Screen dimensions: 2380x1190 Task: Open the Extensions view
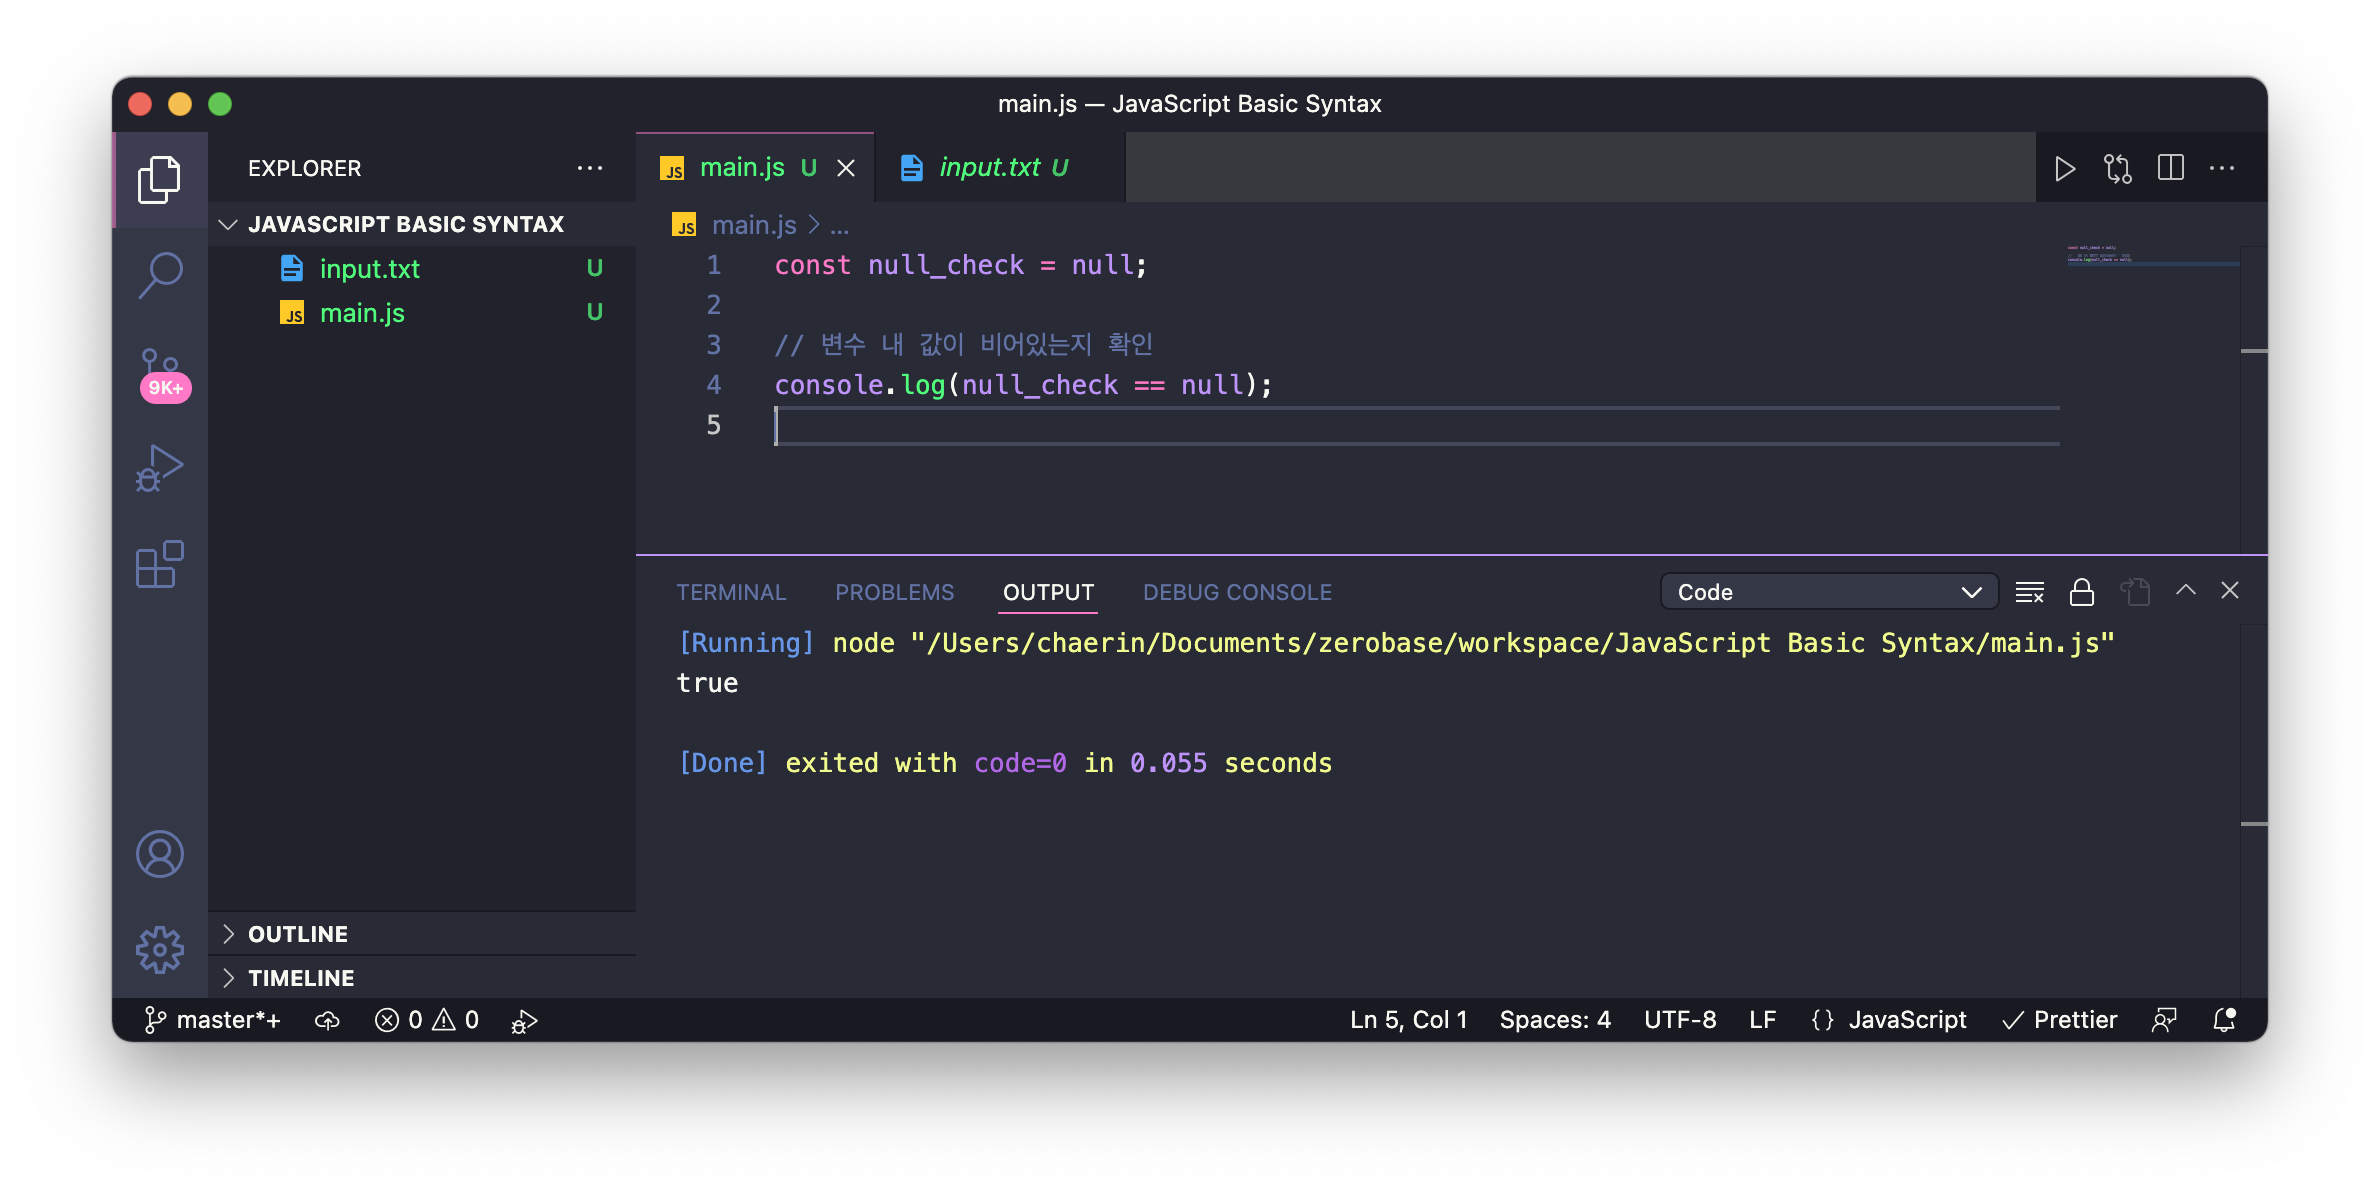[x=160, y=565]
